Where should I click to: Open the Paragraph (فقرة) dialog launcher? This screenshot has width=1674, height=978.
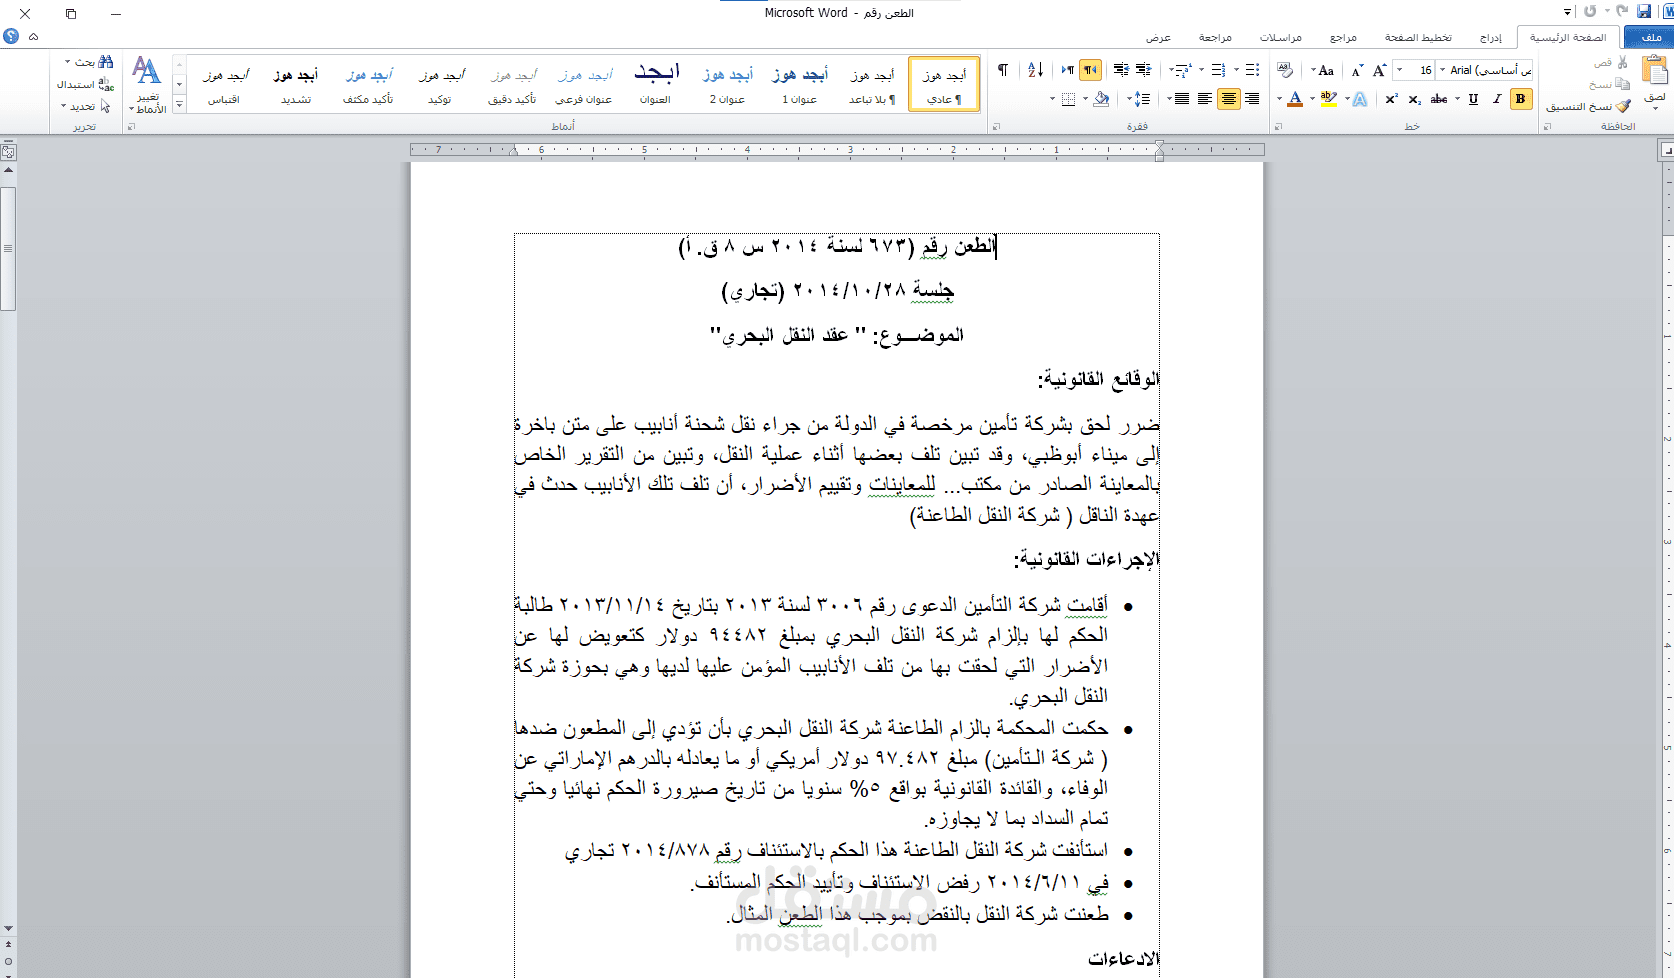(x=996, y=126)
